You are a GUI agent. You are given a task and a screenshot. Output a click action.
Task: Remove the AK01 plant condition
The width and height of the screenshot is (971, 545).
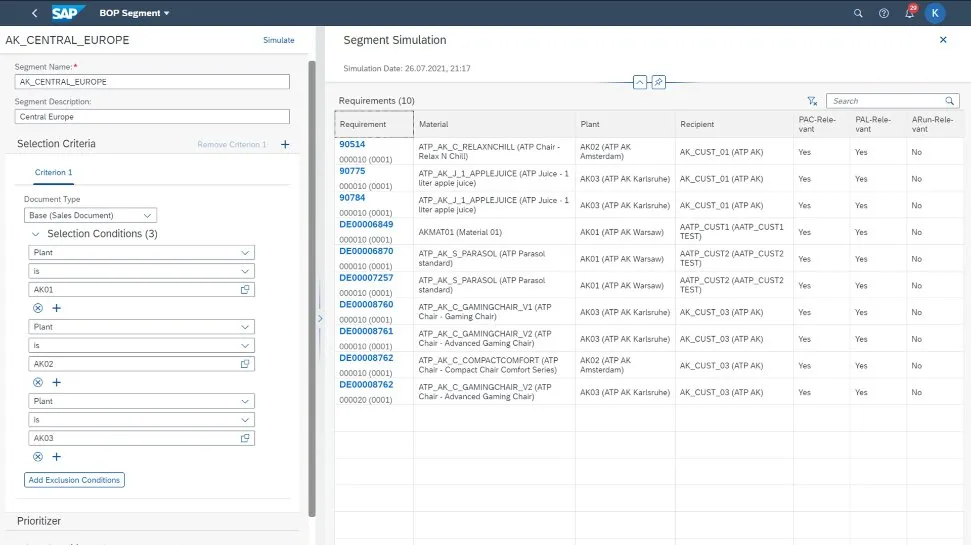[x=38, y=308]
